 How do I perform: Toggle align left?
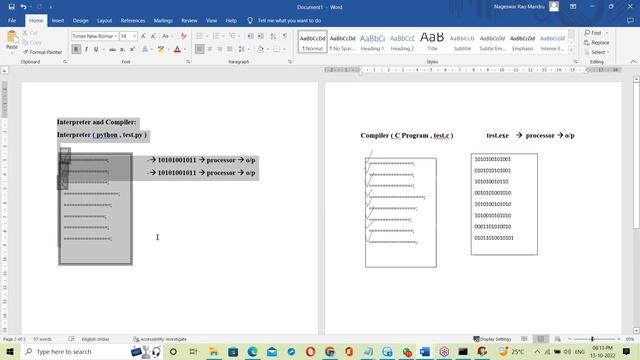199,49
